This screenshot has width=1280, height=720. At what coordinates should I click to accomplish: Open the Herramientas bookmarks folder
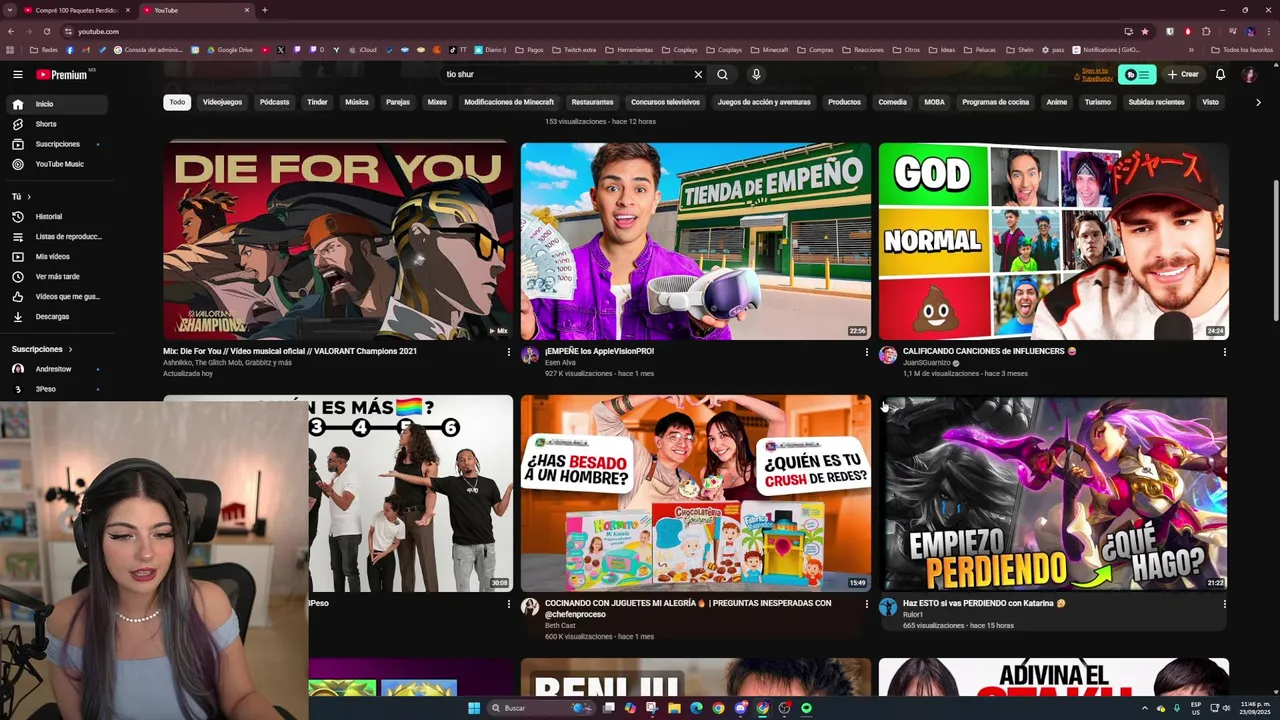[629, 50]
